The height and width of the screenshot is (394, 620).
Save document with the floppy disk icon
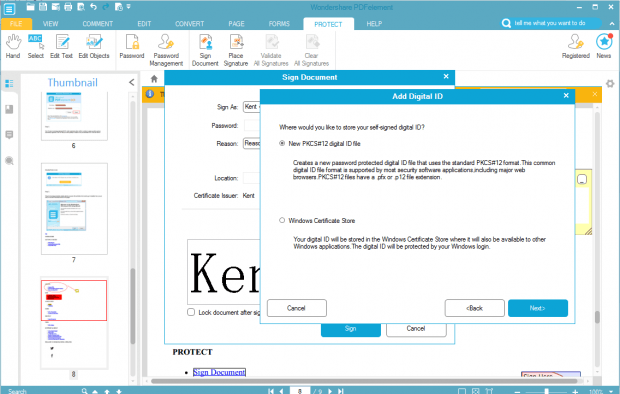tap(43, 7)
